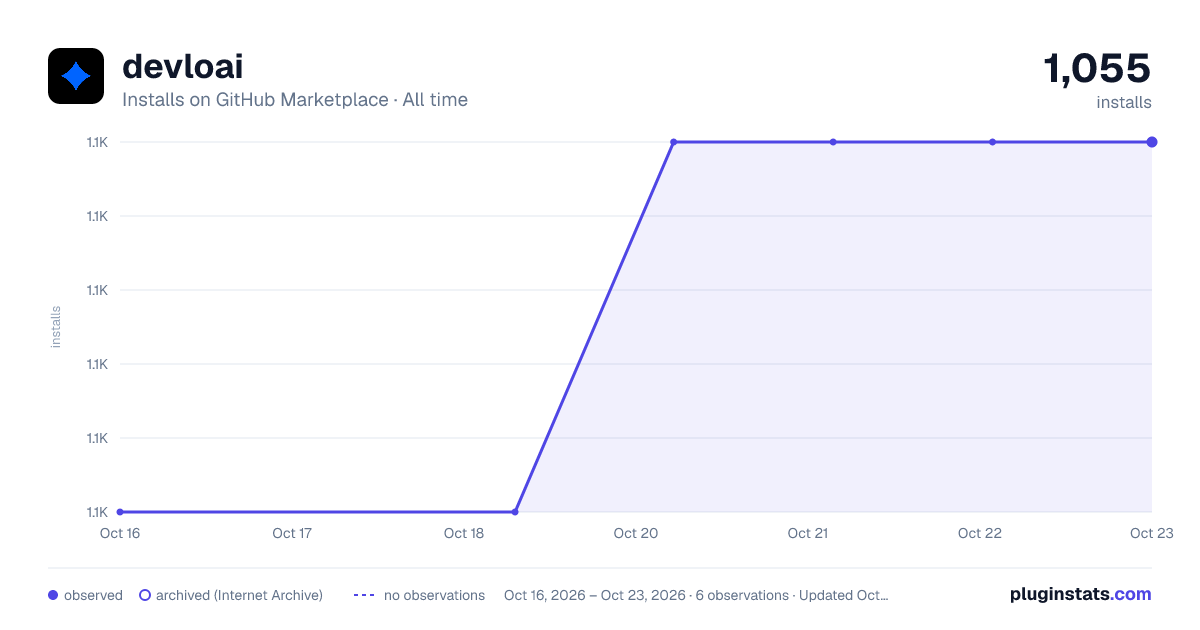Image resolution: width=1200 pixels, height=630 pixels.
Task: Click the 'no observations' legend label text
Action: (x=434, y=595)
